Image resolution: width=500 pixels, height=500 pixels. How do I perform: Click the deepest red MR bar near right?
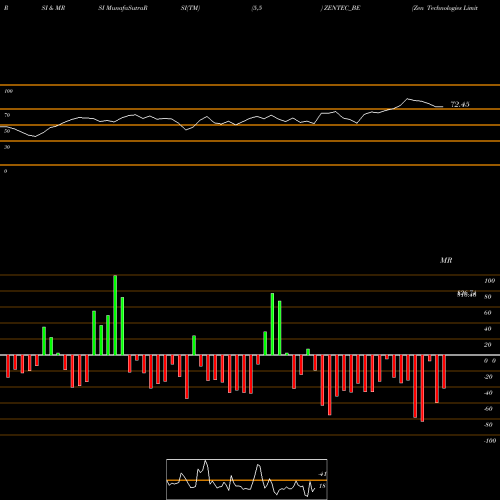coord(422,388)
